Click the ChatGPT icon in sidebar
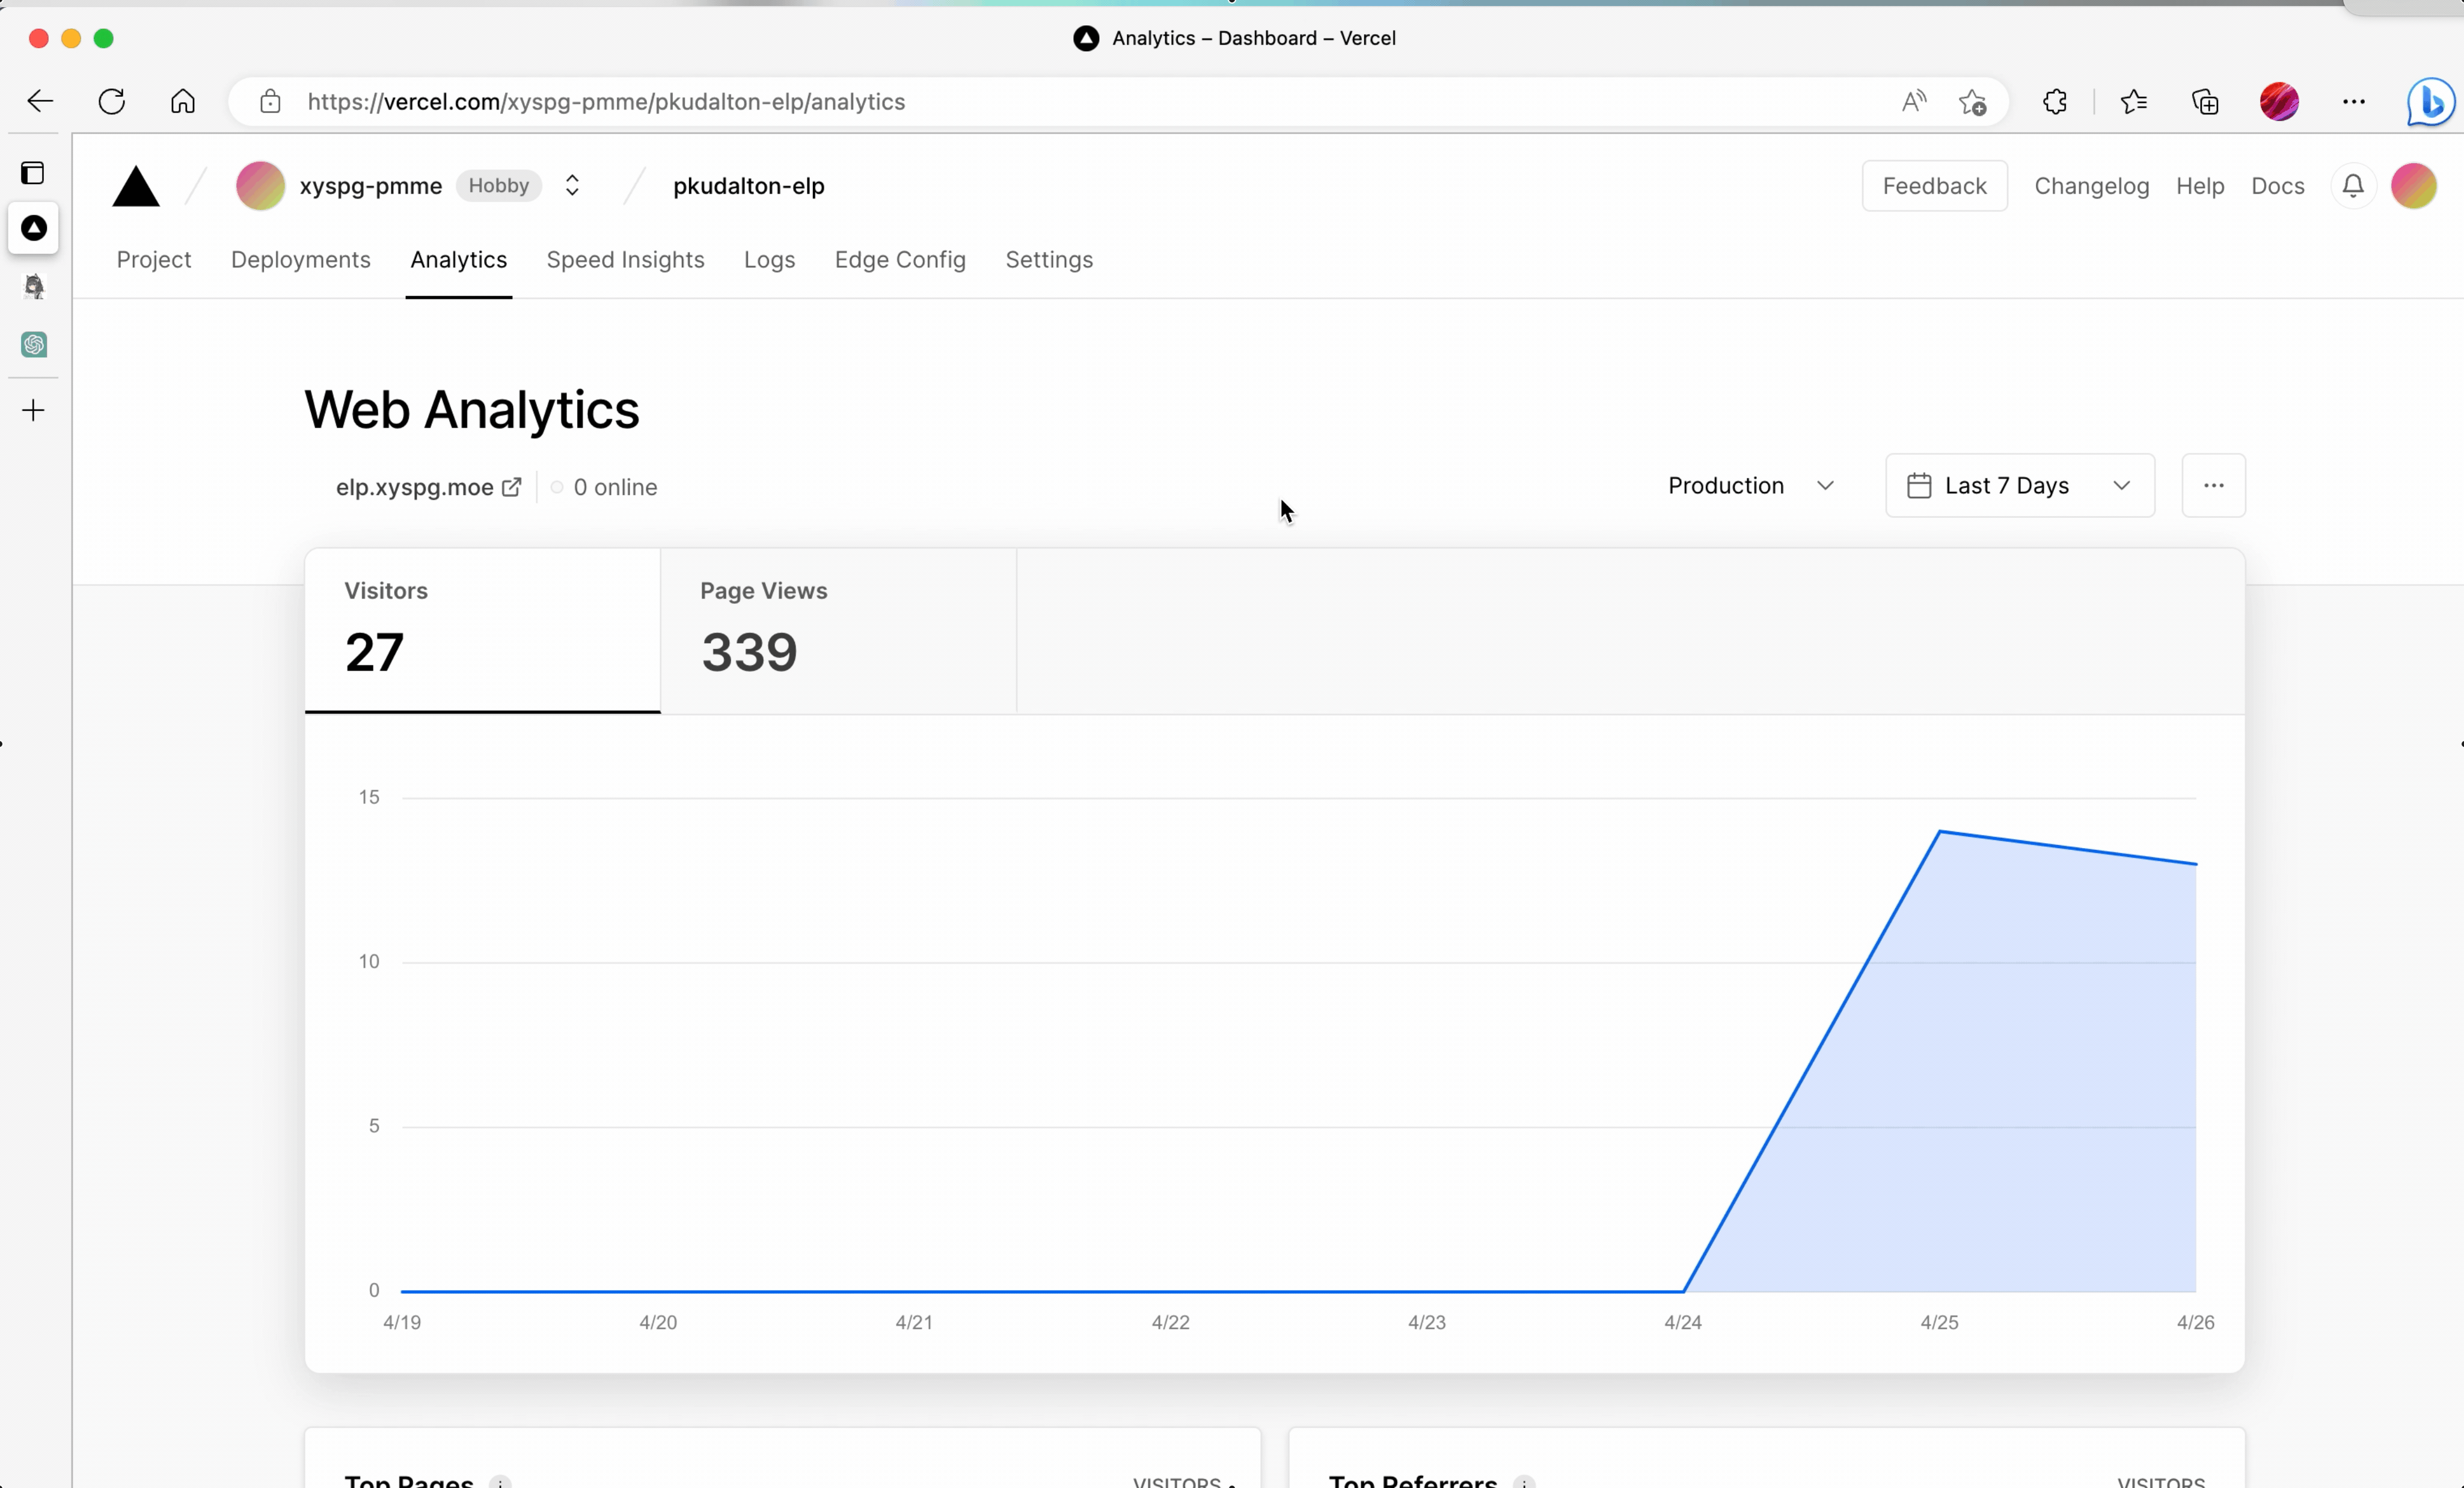 coord(34,345)
